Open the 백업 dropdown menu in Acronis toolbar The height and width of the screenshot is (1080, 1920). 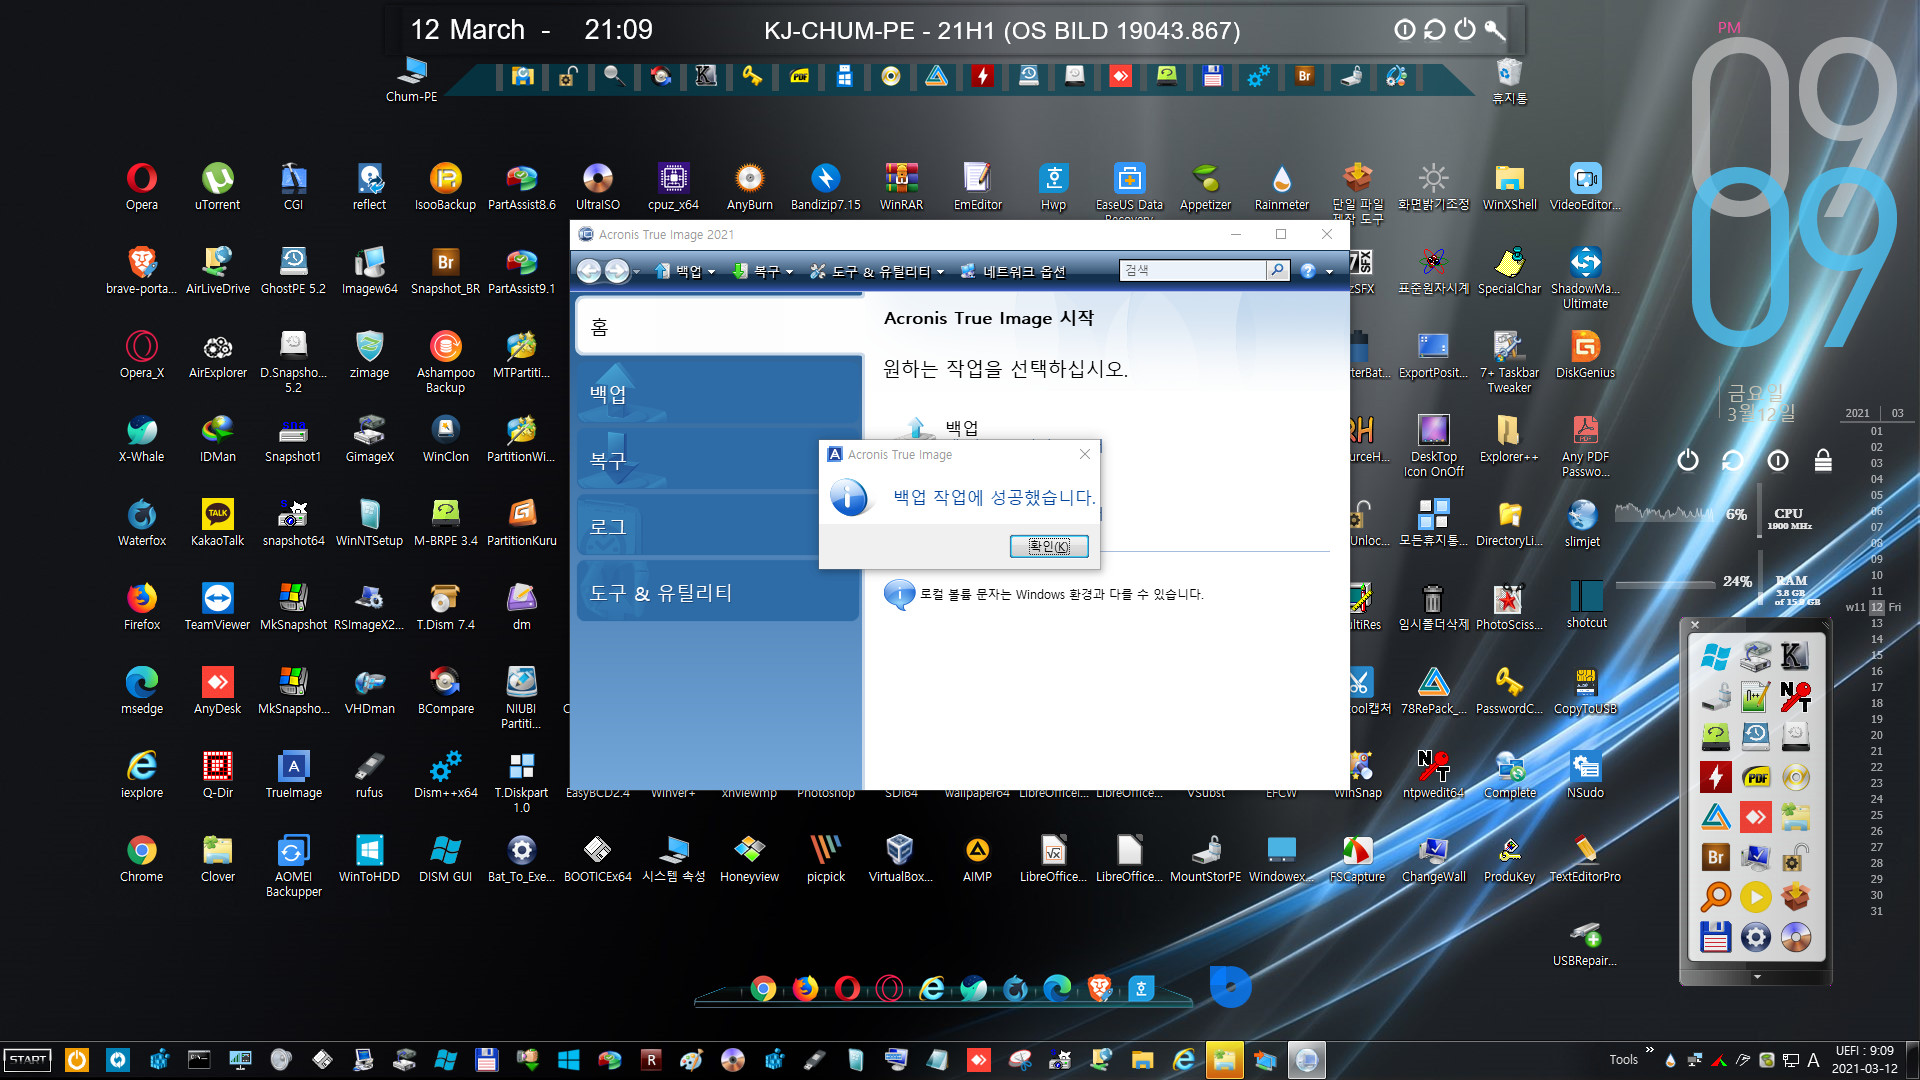click(686, 271)
